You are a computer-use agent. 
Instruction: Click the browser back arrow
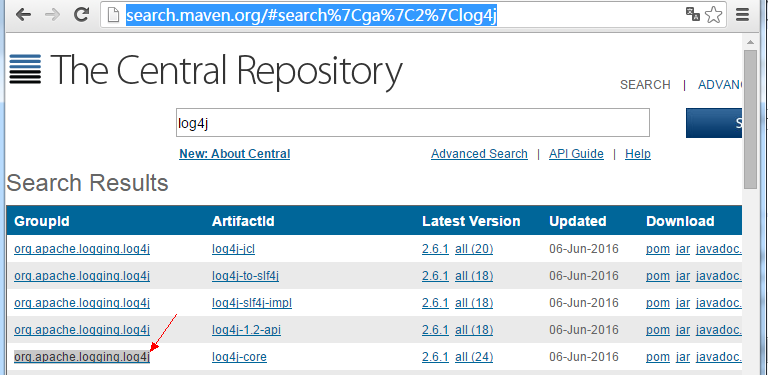[23, 15]
